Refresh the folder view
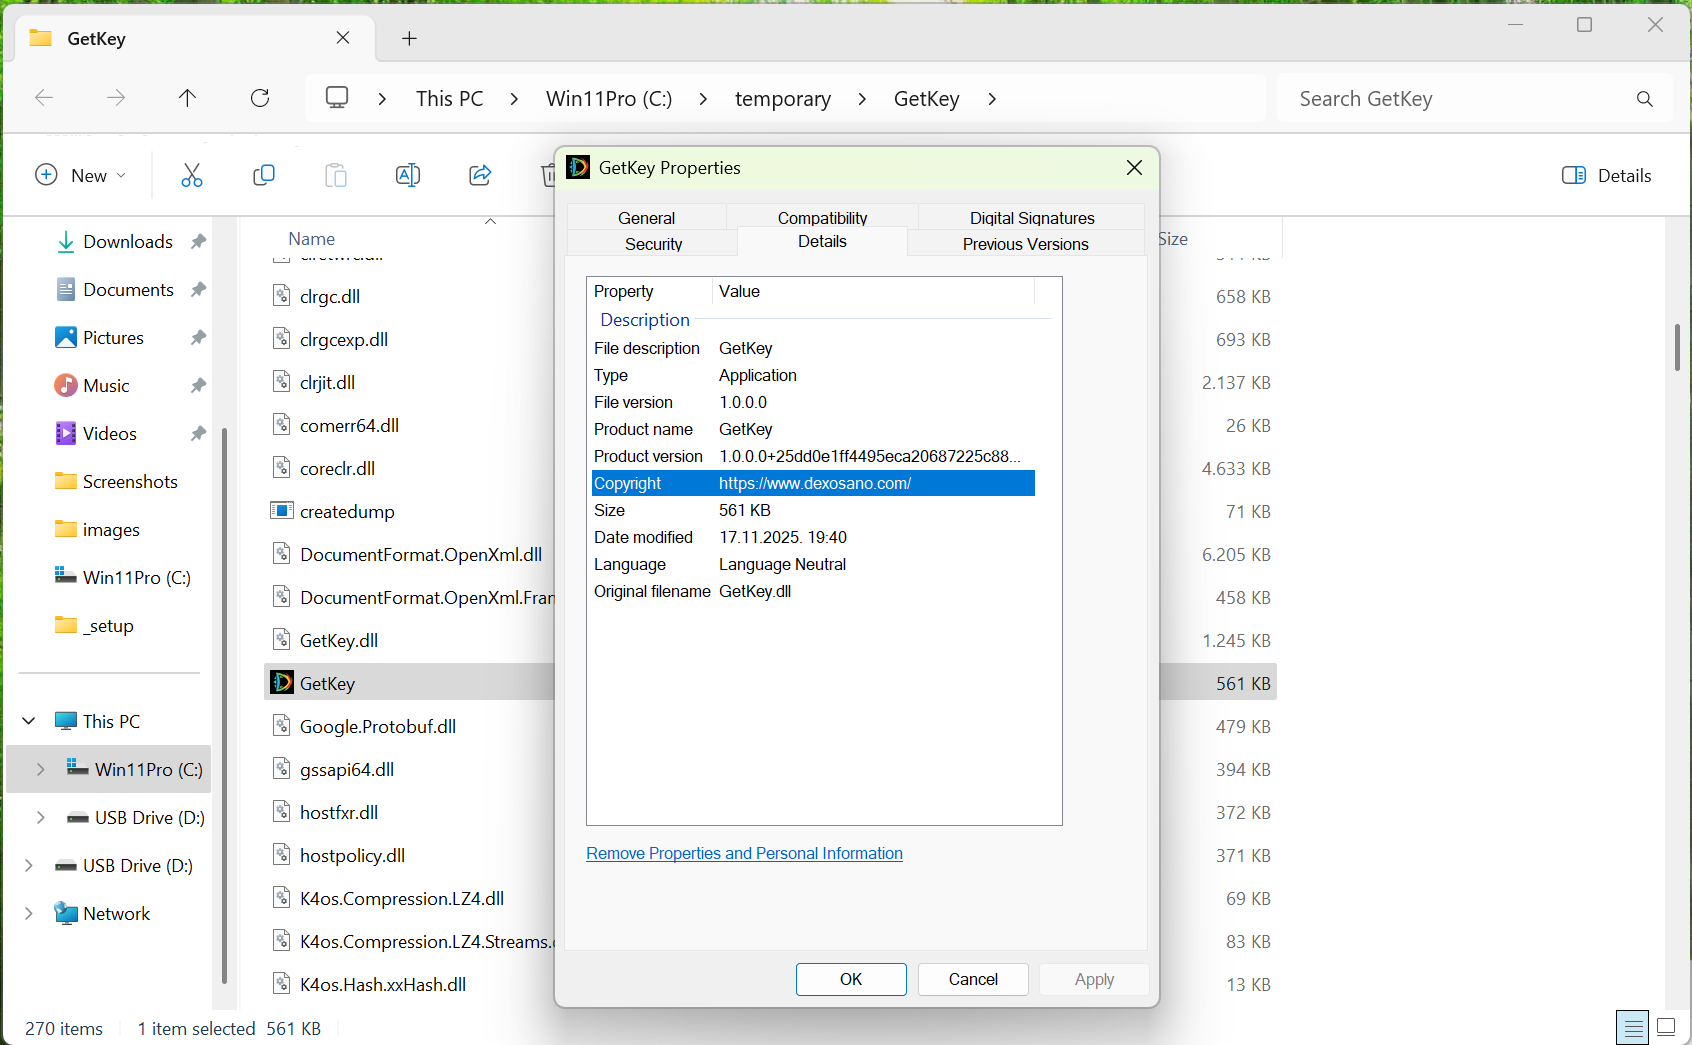The width and height of the screenshot is (1692, 1045). (x=259, y=98)
